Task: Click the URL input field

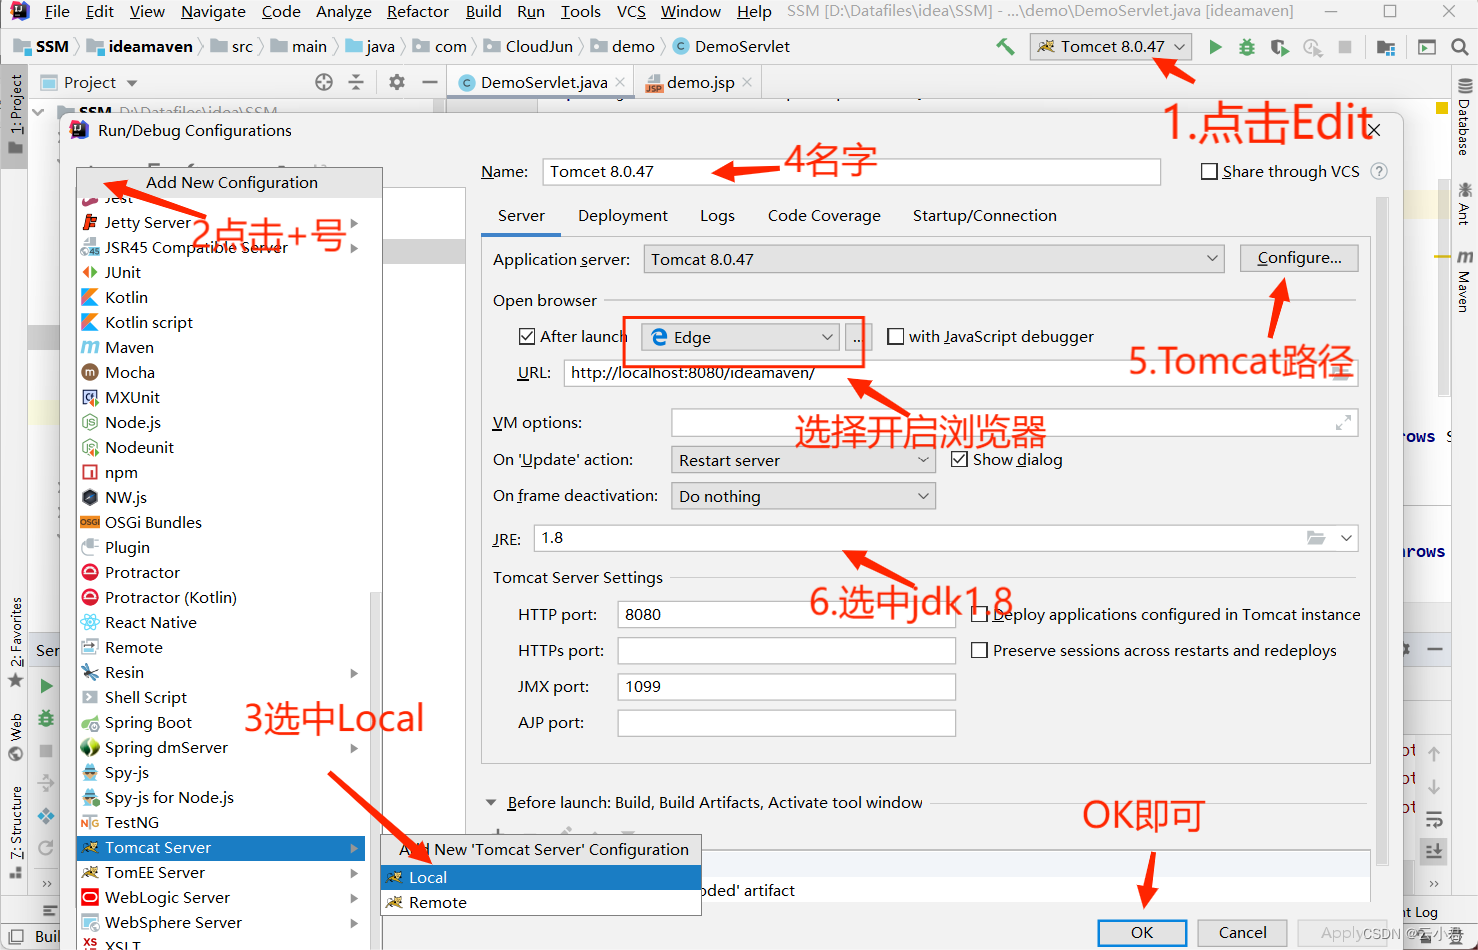Action: click(960, 373)
